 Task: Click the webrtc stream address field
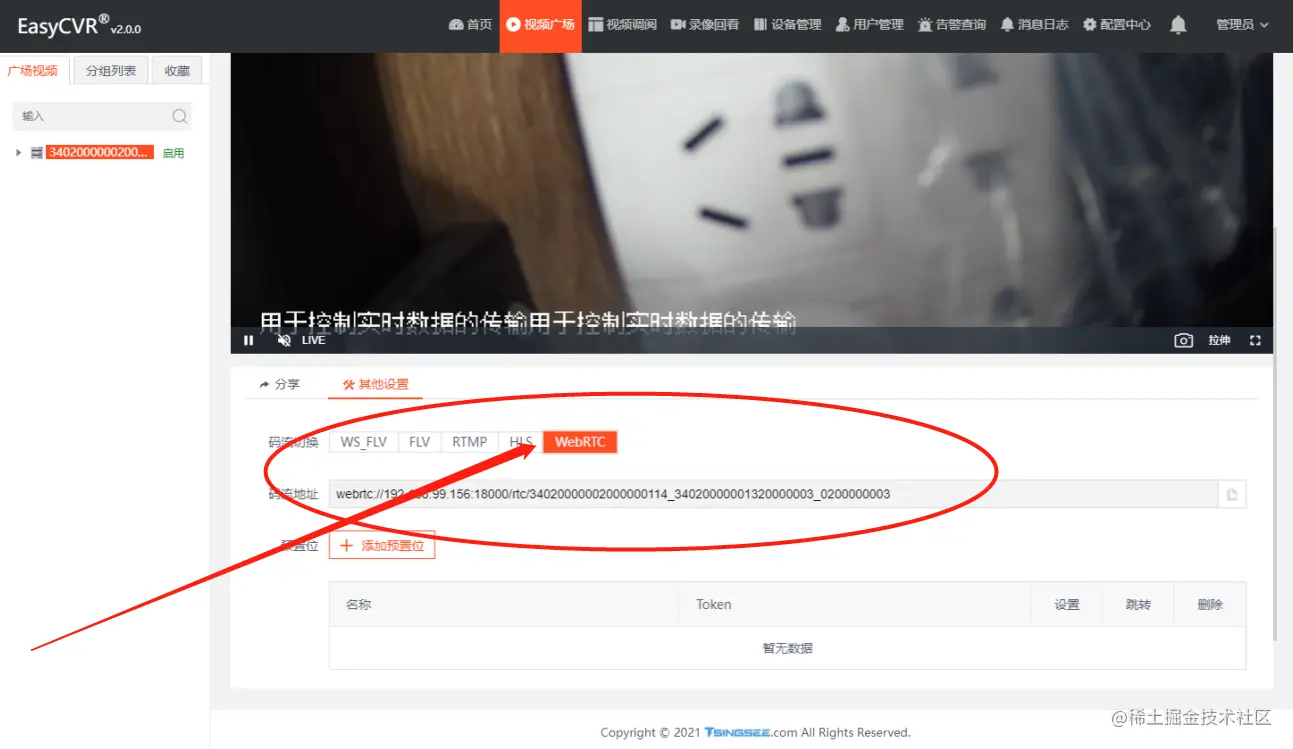[x=773, y=494]
